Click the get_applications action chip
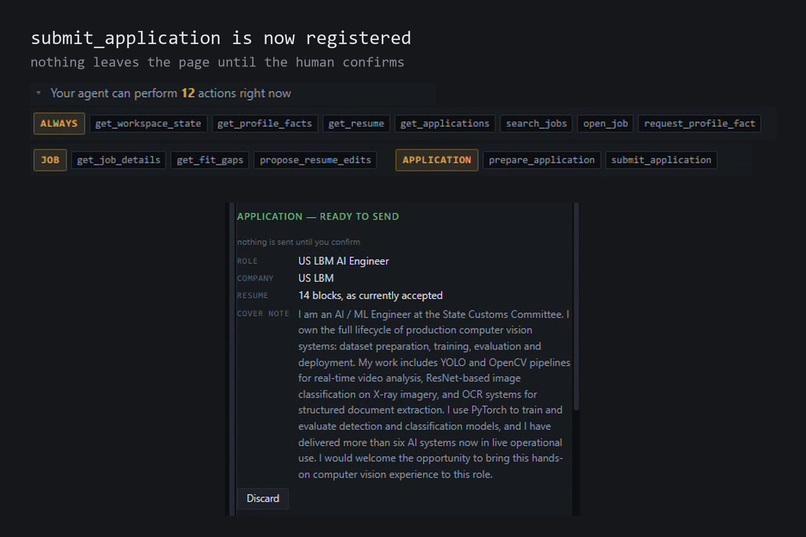This screenshot has height=537, width=806. coord(445,123)
